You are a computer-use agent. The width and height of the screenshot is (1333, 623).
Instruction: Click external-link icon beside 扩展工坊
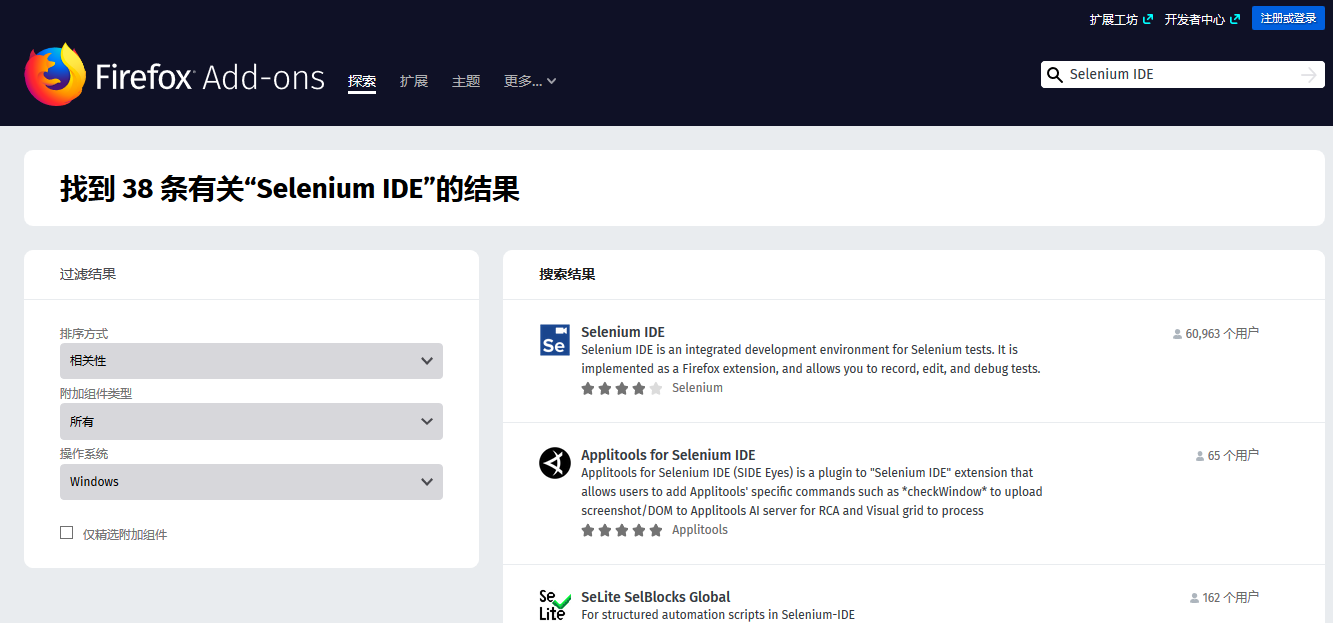point(1148,19)
